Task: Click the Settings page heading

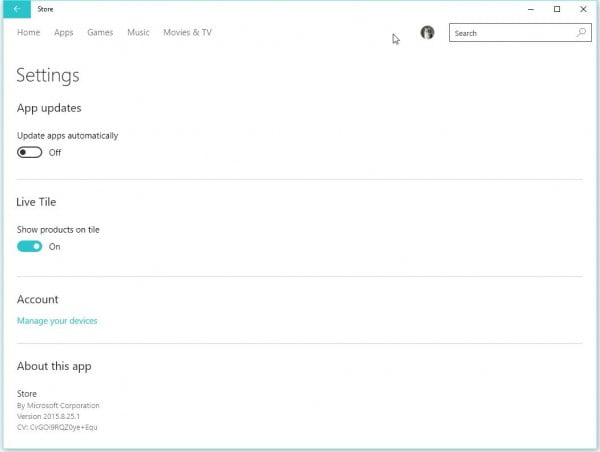Action: [48, 75]
